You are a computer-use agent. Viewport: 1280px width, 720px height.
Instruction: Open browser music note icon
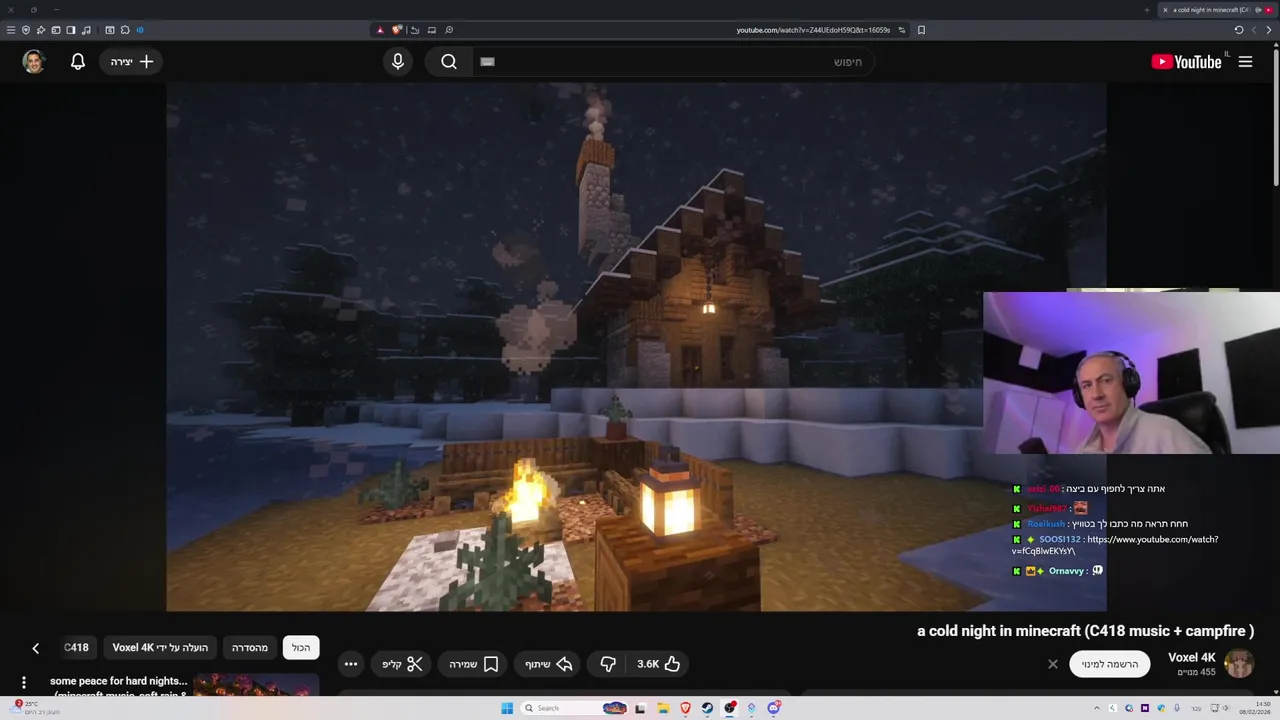click(86, 30)
